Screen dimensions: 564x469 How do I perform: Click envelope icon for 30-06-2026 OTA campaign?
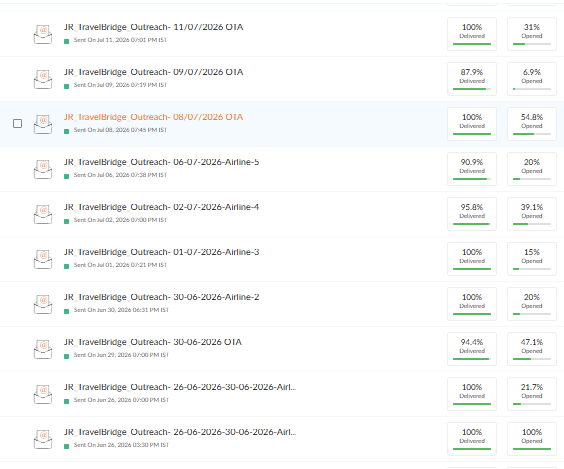pos(43,349)
